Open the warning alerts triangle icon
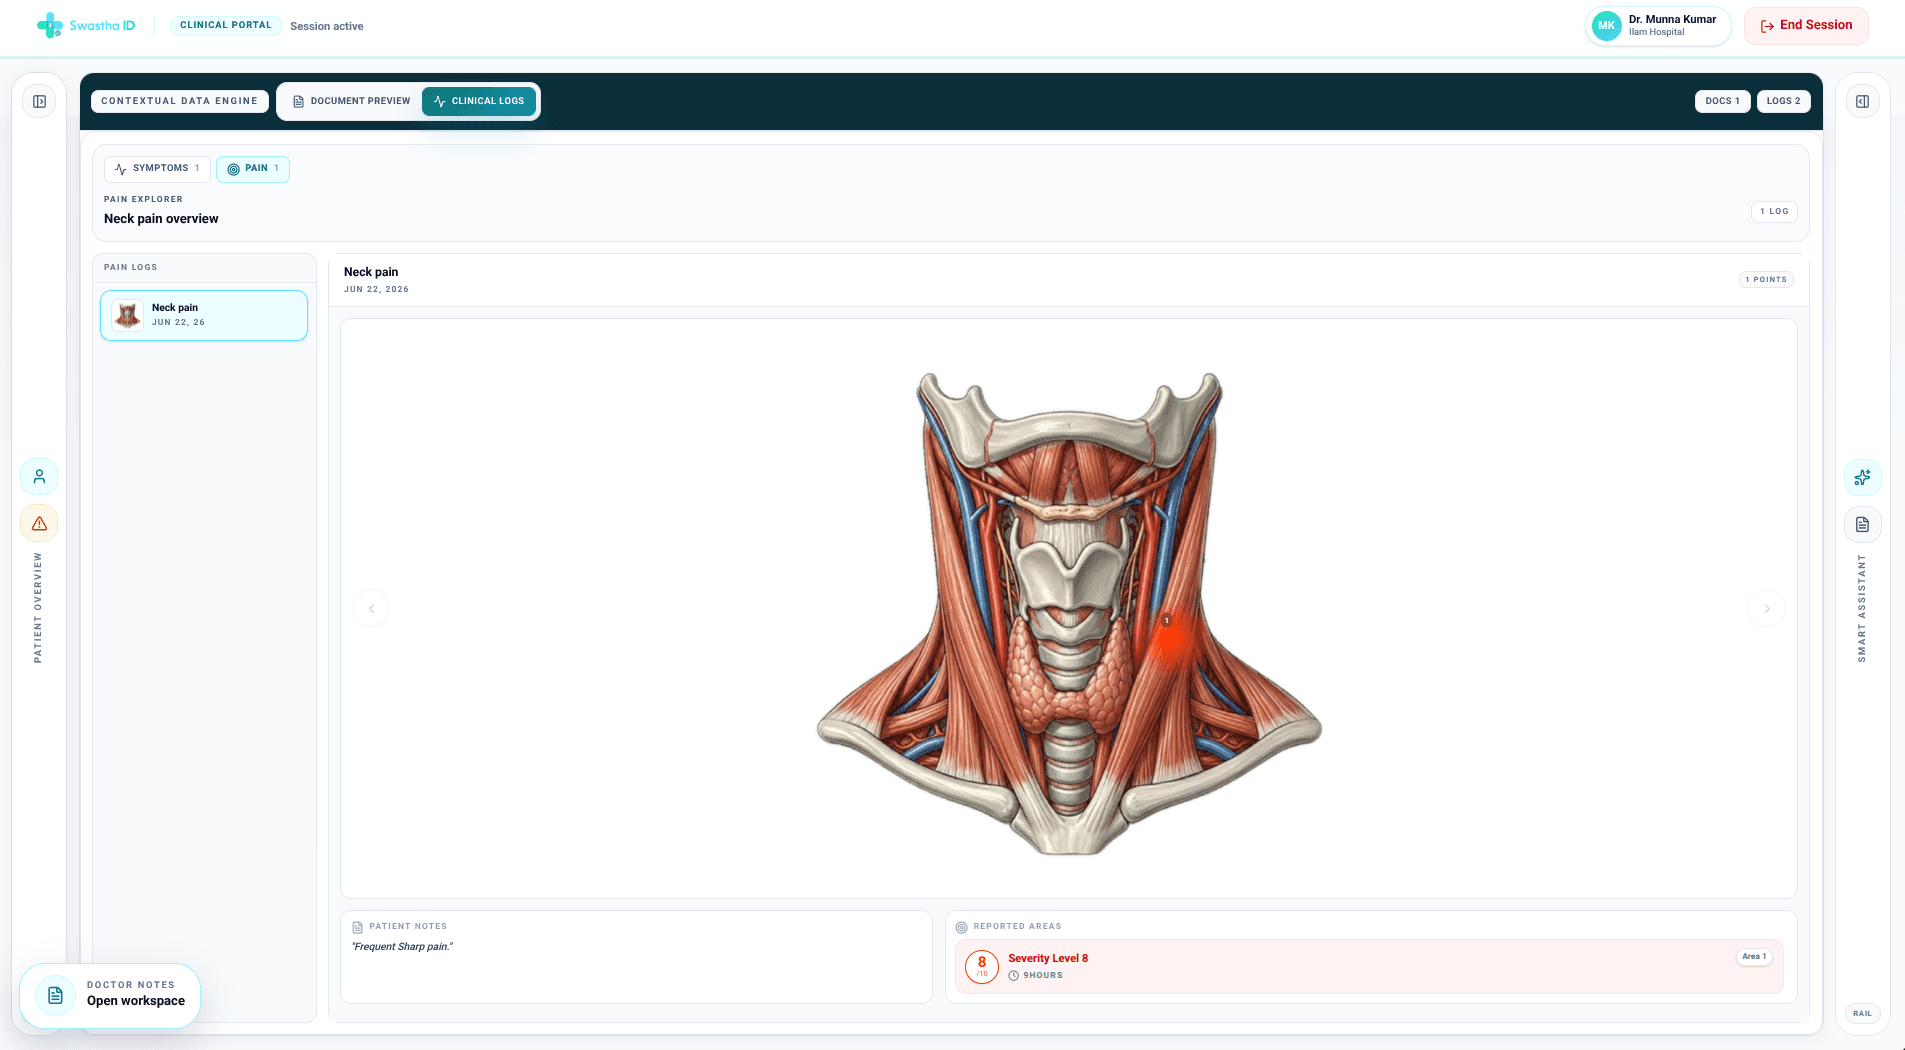Screen dimensions: 1905x1050 point(39,524)
